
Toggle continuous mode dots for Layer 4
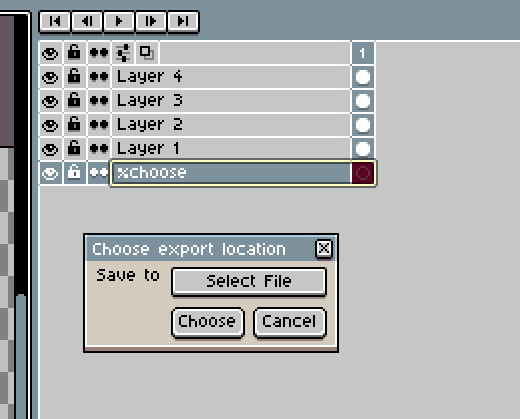[x=99, y=77]
